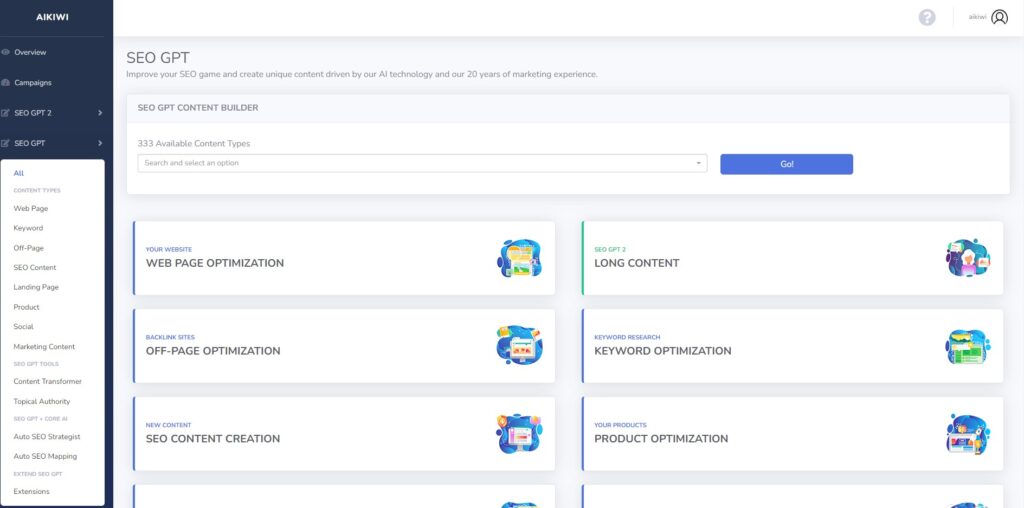The image size is (1024, 508).
Task: Click the aikiwi username text
Action: coord(977,18)
